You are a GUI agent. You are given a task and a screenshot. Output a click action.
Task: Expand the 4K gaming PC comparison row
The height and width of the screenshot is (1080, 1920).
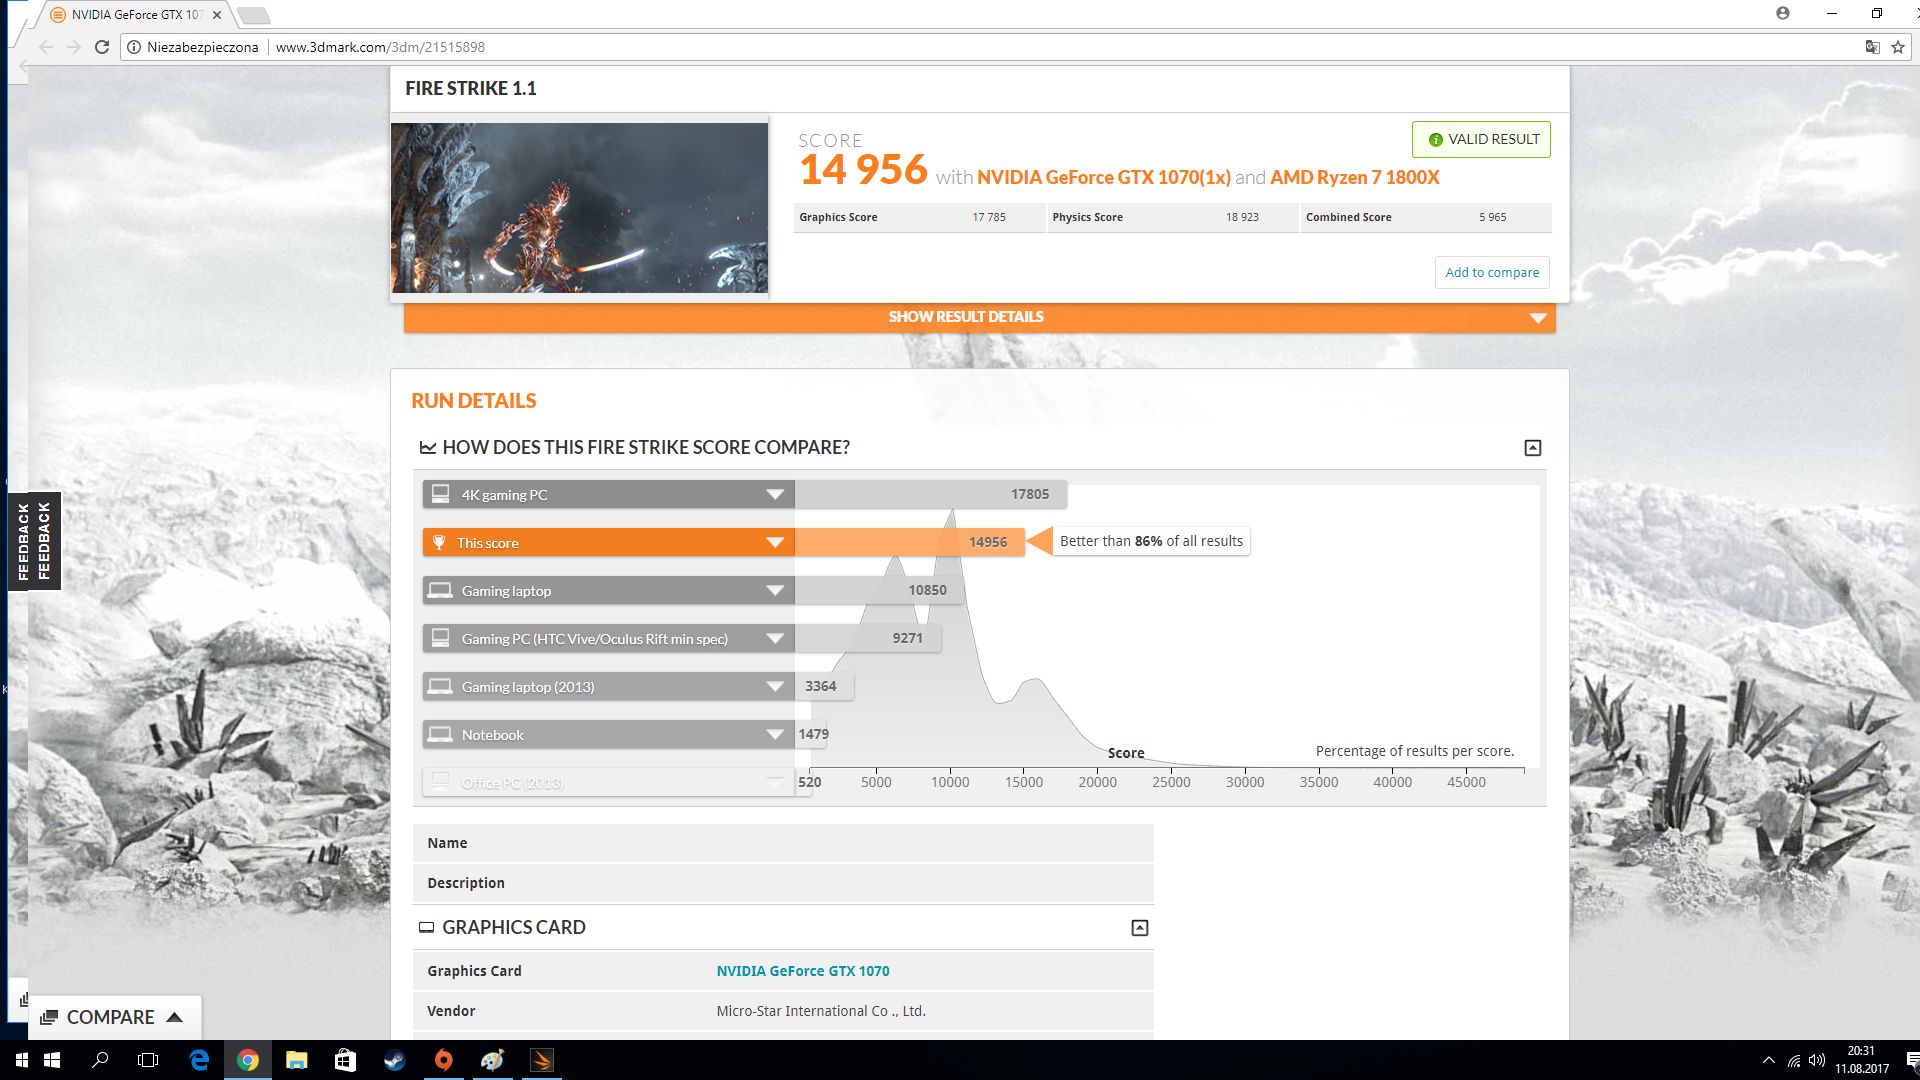(x=773, y=493)
